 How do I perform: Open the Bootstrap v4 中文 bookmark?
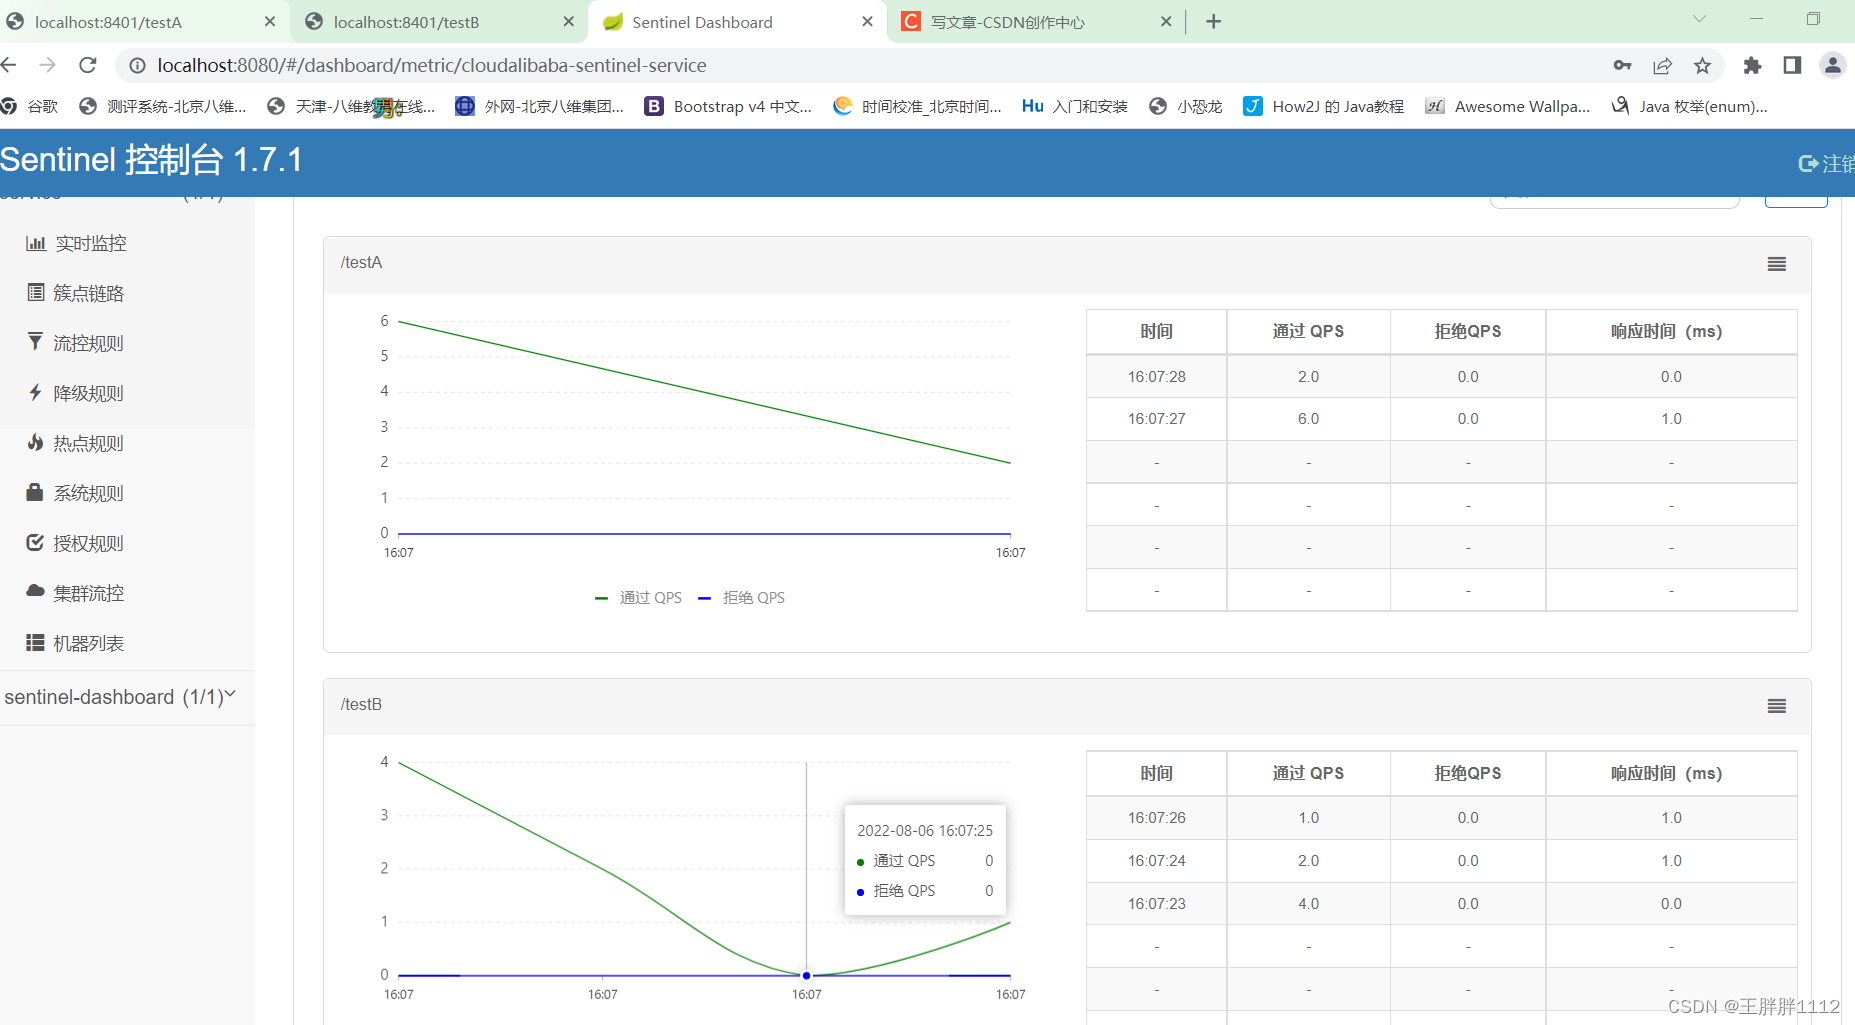click(729, 106)
